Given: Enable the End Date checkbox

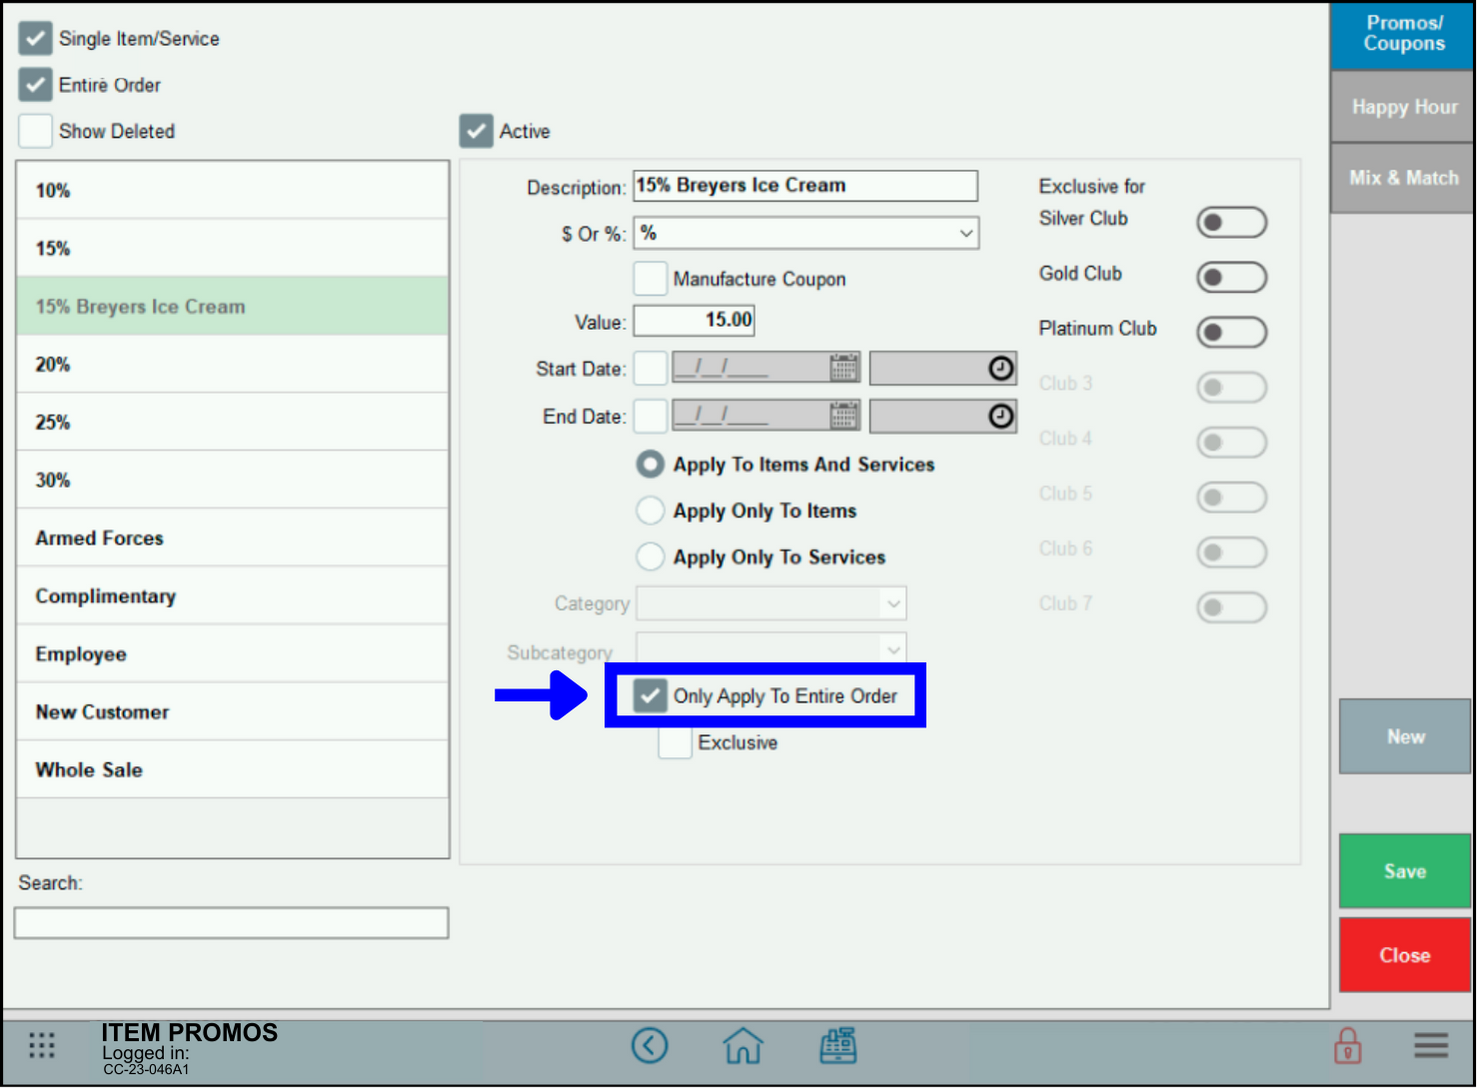Looking at the screenshot, I should coord(650,415).
